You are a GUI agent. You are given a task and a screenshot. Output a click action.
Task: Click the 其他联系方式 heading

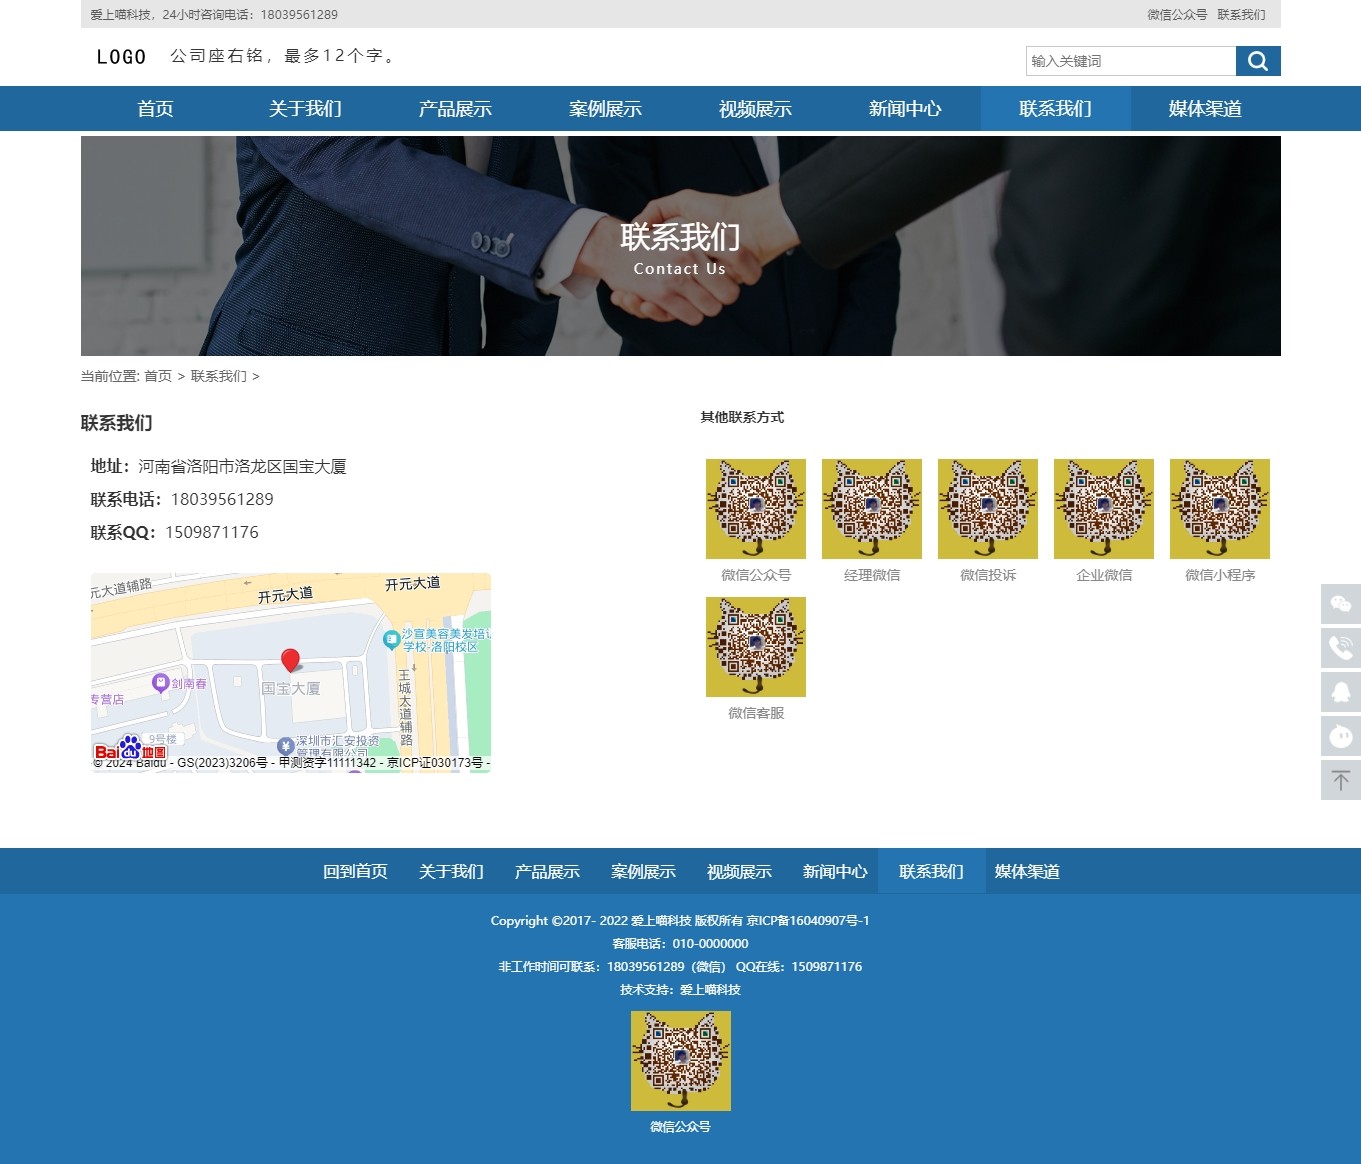(742, 417)
